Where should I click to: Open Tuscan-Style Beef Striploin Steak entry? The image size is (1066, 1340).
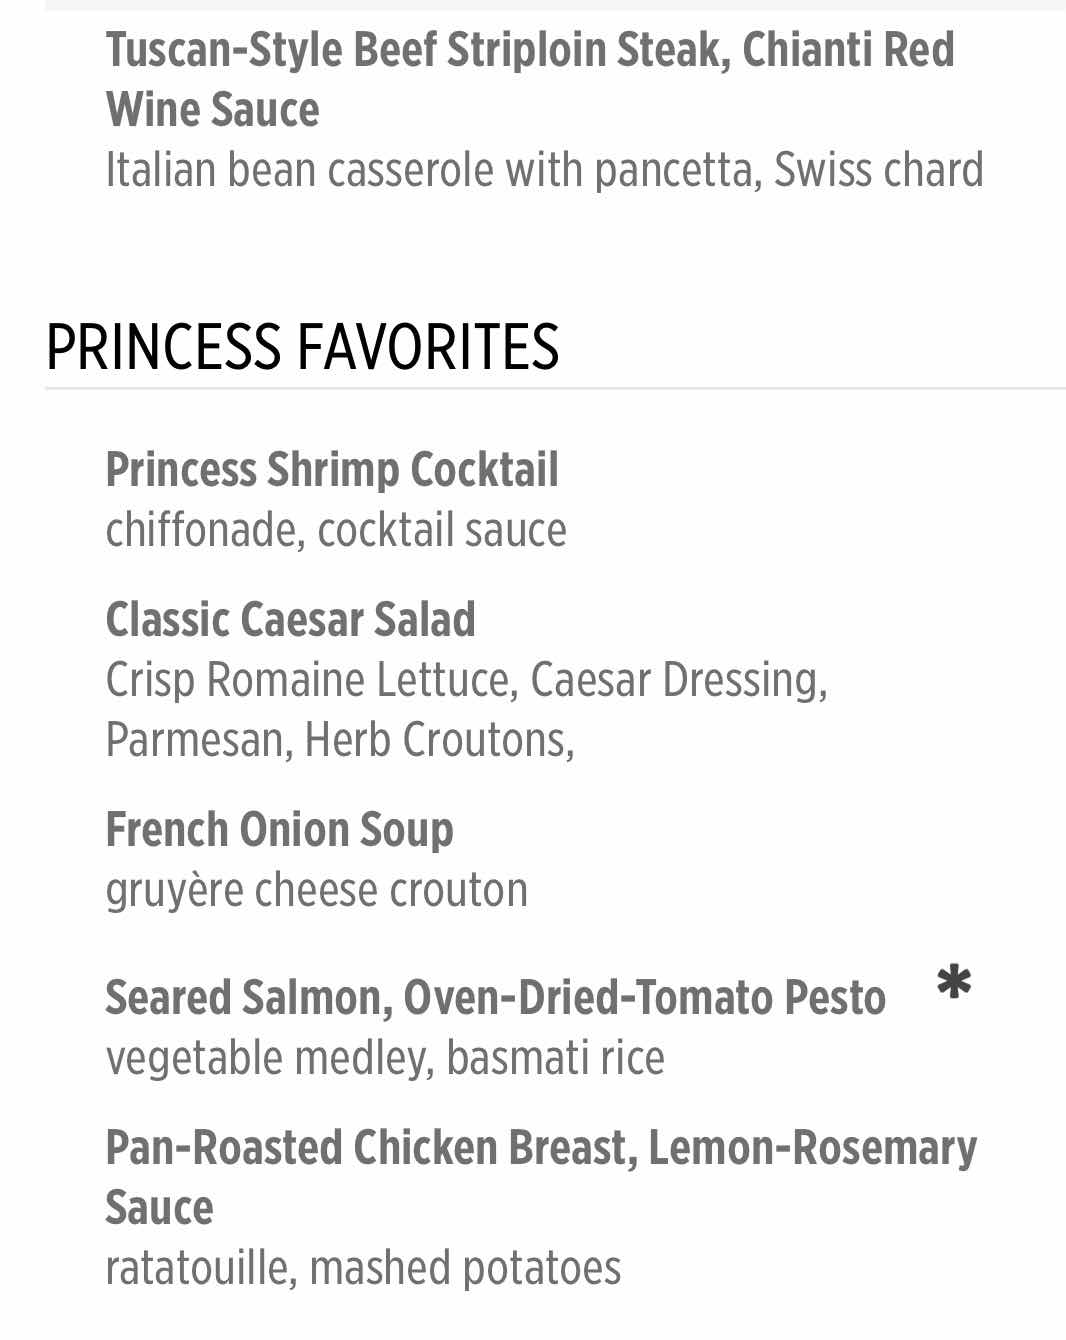(530, 79)
